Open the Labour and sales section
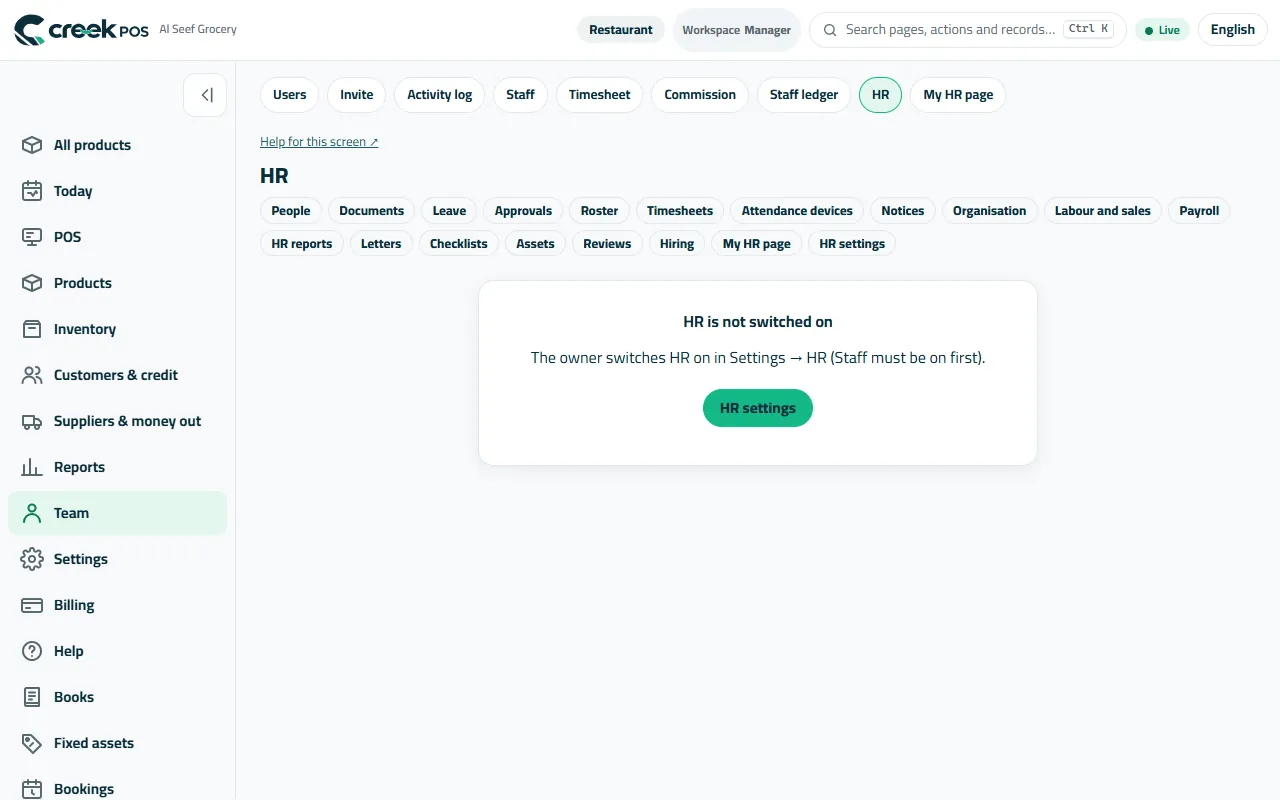1280x800 pixels. [x=1103, y=211]
